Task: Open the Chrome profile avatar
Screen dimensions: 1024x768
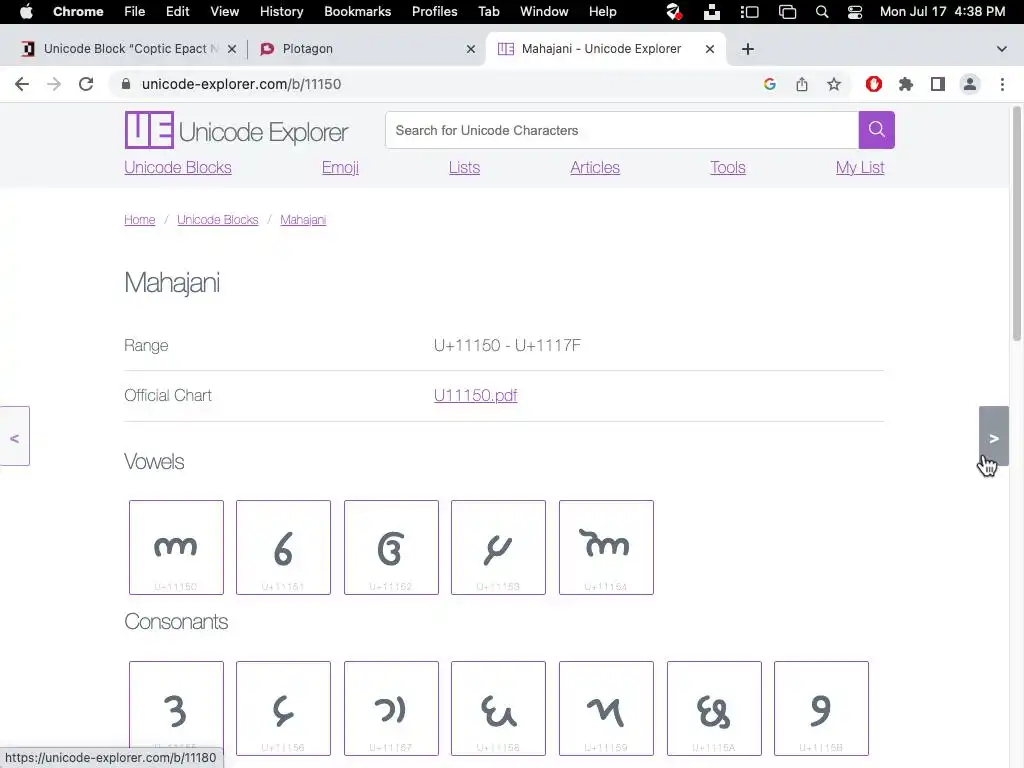Action: coord(970,84)
